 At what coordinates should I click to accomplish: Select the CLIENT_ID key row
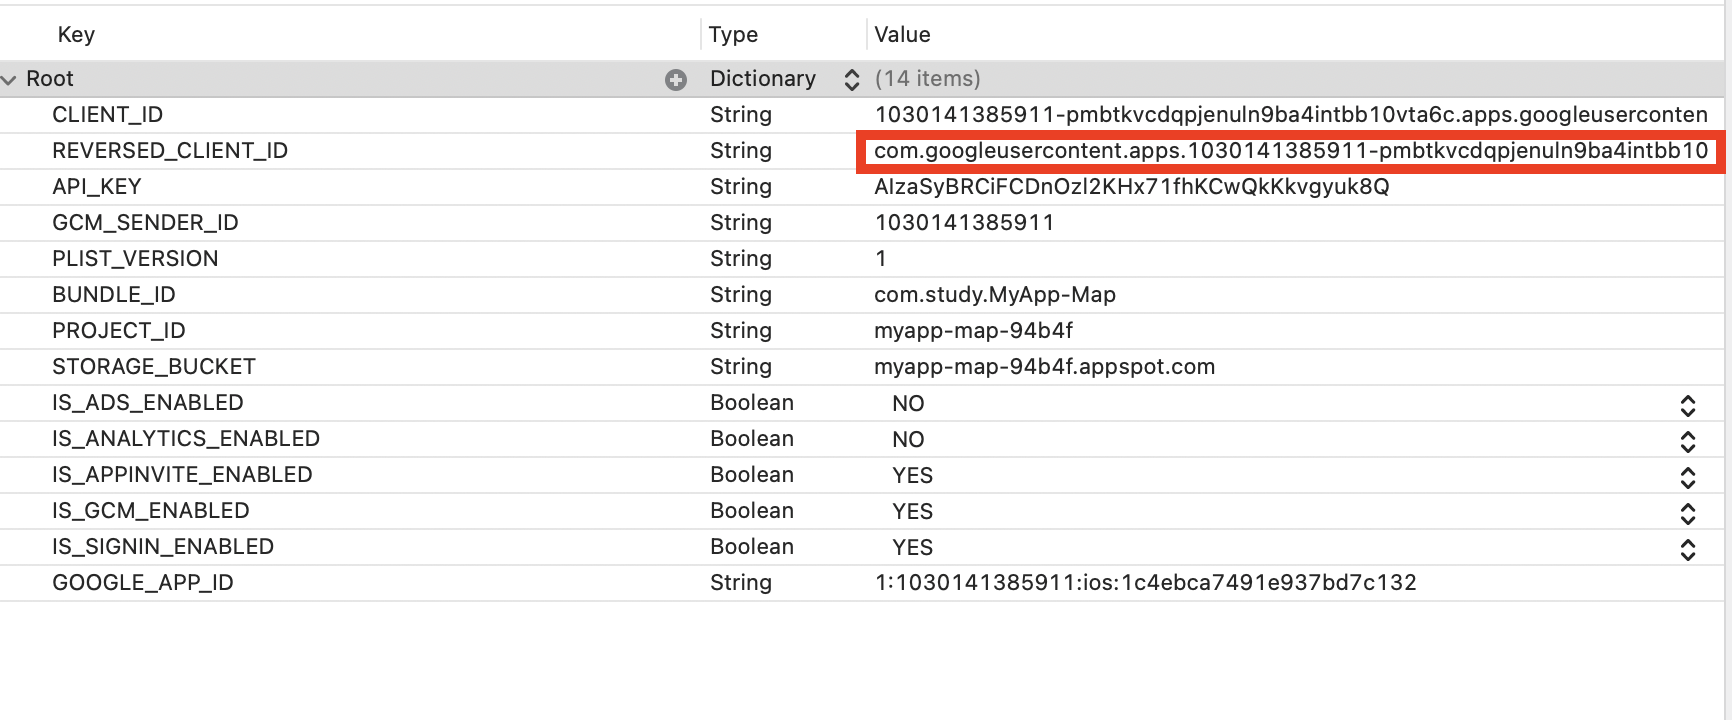click(x=108, y=115)
